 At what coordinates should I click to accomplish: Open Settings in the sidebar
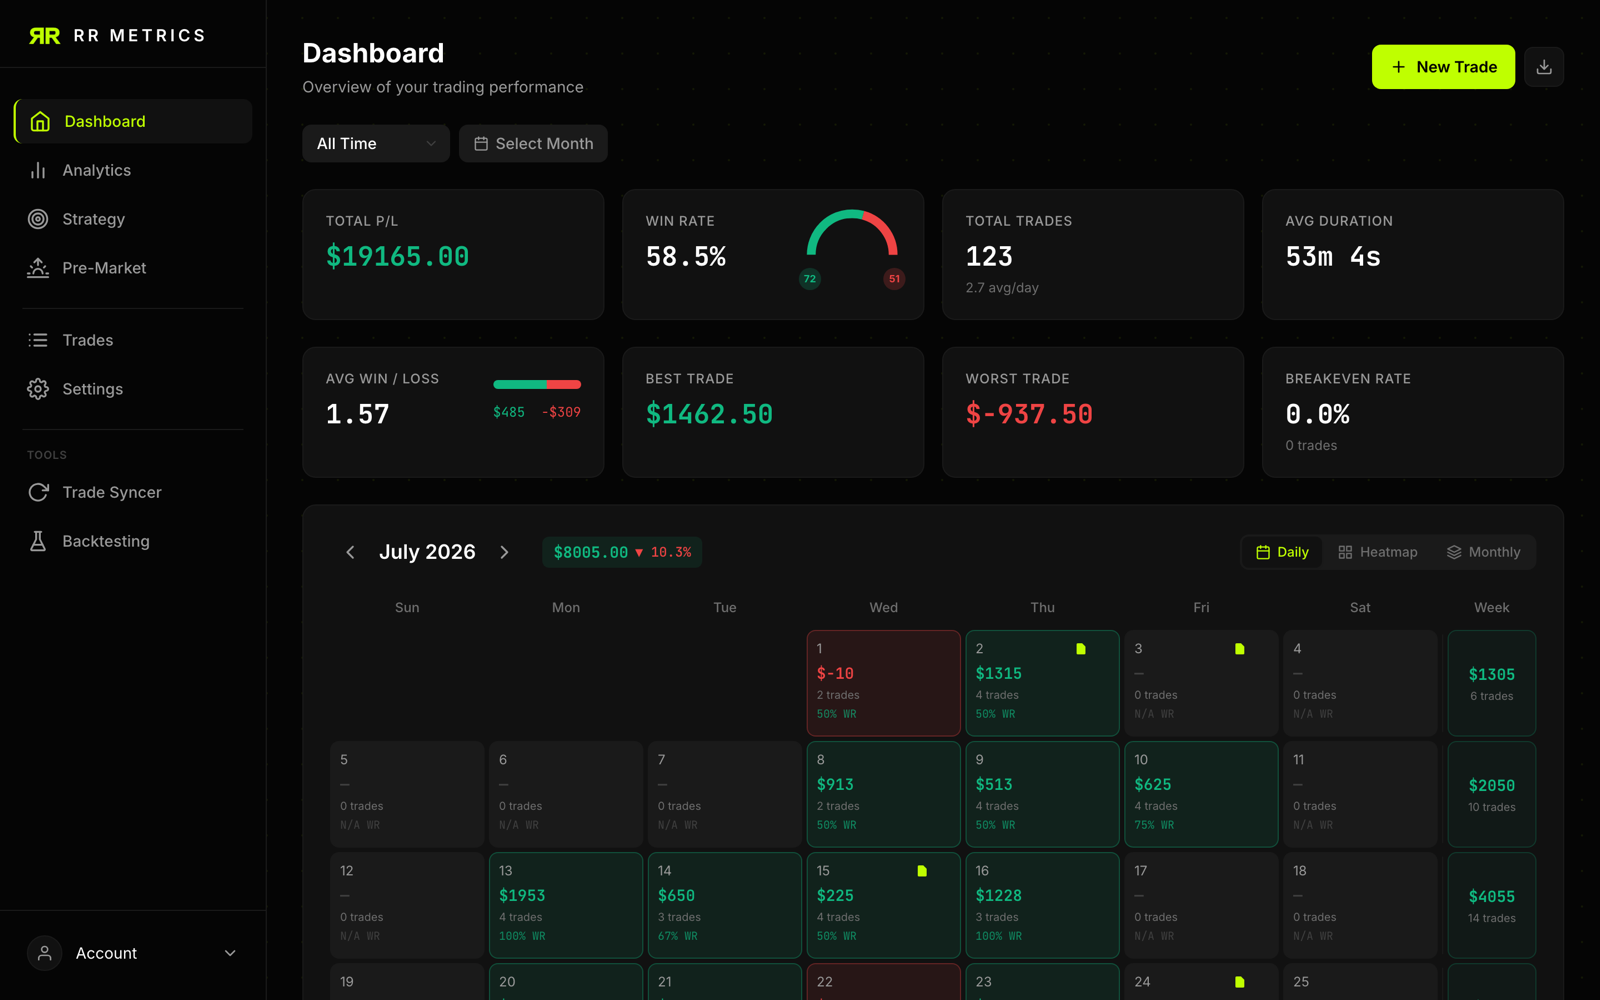(133, 389)
